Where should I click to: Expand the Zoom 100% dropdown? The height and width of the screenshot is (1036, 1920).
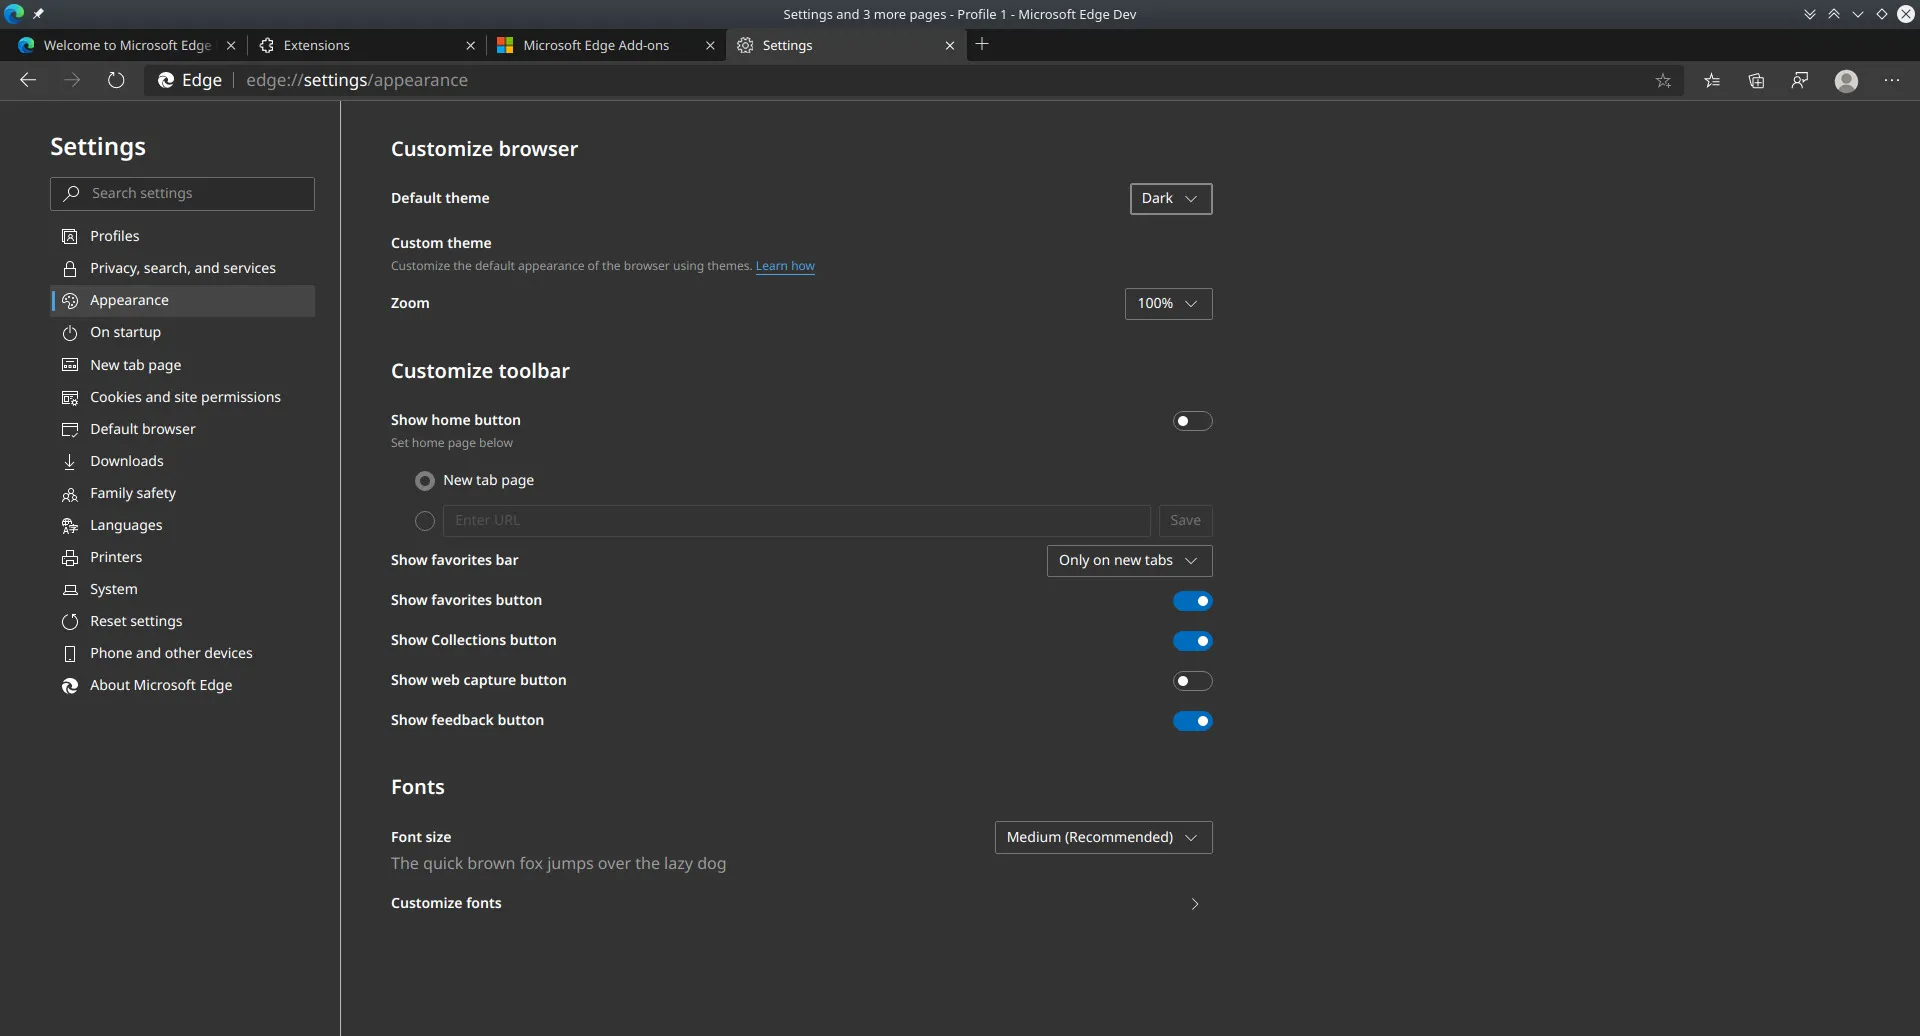point(1168,304)
